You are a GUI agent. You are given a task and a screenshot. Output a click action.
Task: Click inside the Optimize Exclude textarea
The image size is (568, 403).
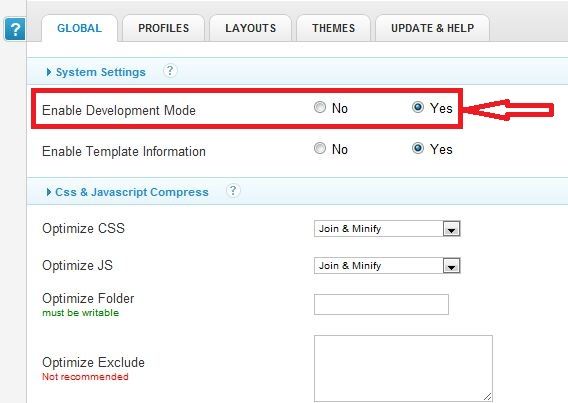click(403, 369)
